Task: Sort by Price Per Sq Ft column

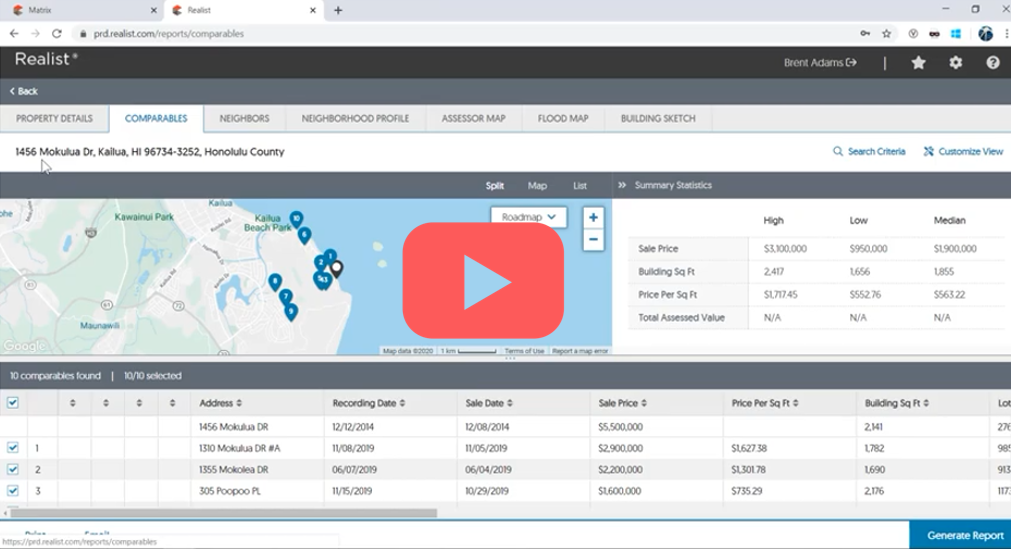Action: [765, 403]
